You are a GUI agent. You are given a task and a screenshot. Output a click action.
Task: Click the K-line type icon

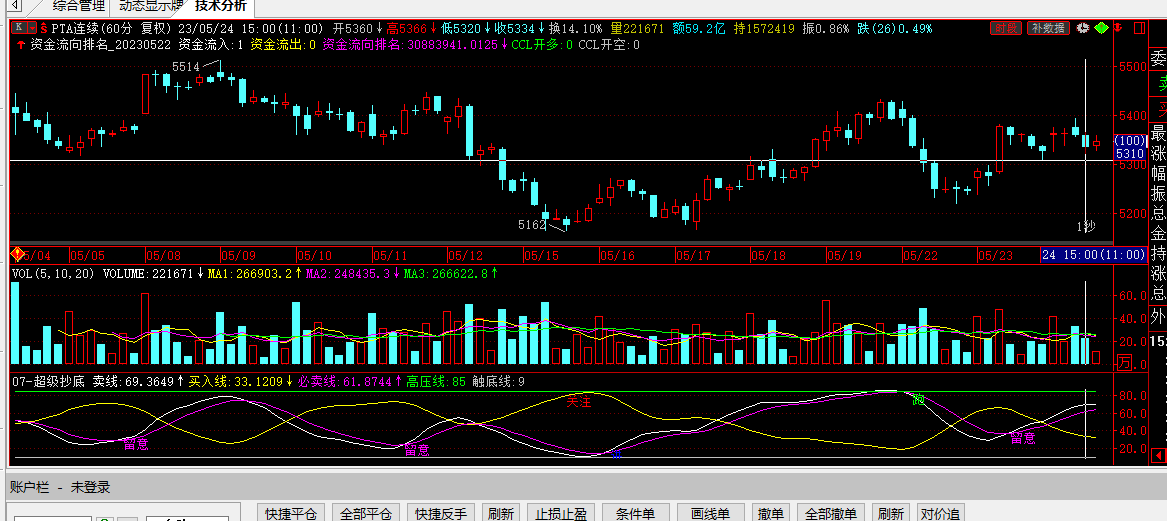click(16, 28)
